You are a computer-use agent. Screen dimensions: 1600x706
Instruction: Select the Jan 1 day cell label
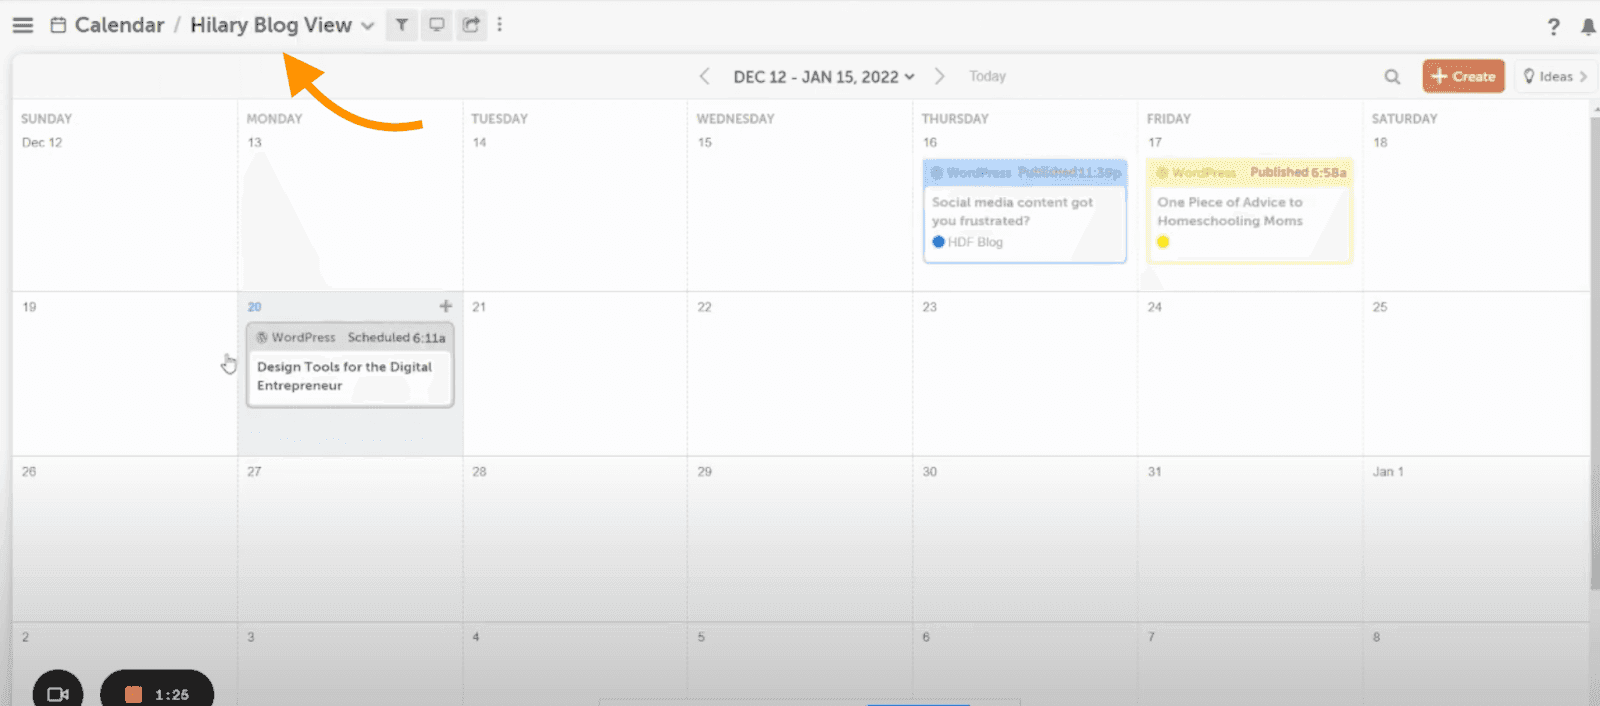pos(1388,472)
